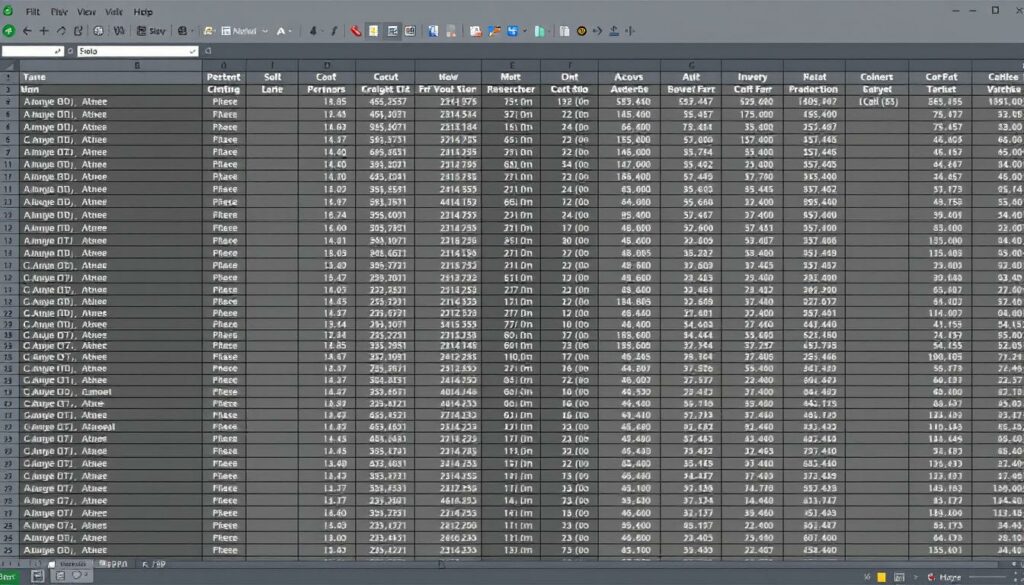Click the orange image toolbar icon

point(476,31)
